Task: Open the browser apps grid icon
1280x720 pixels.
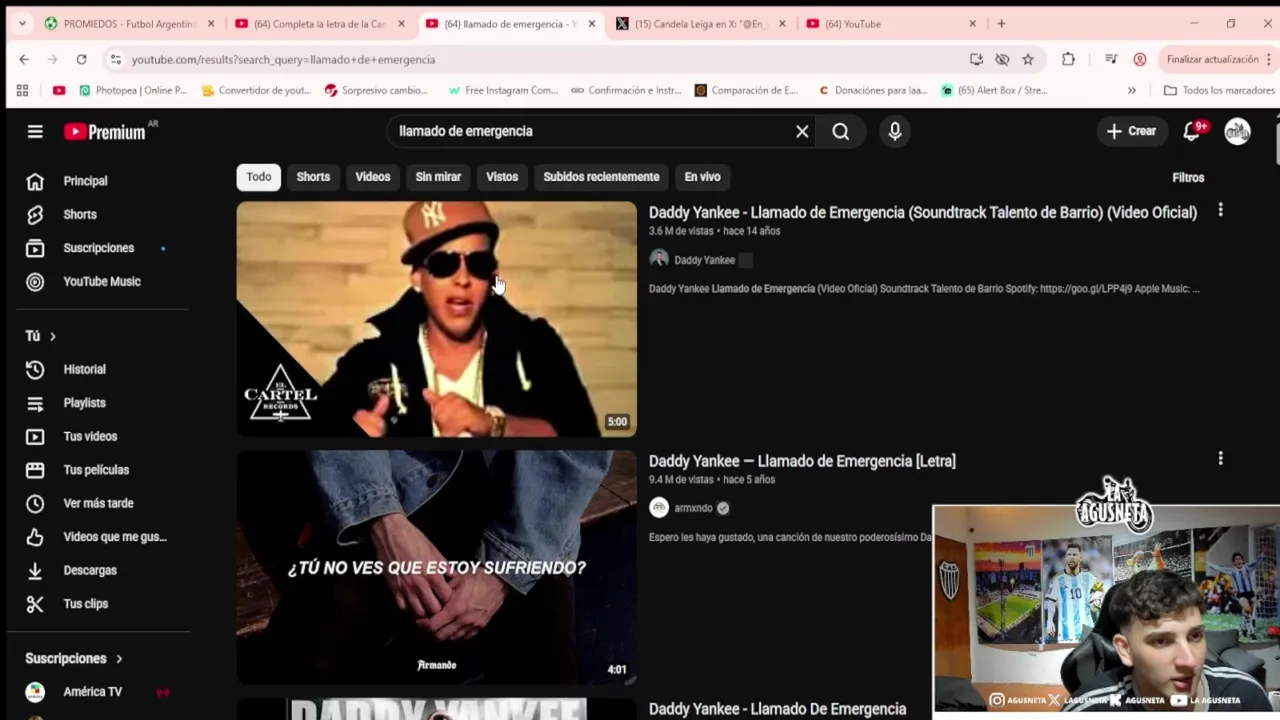Action: (x=22, y=90)
